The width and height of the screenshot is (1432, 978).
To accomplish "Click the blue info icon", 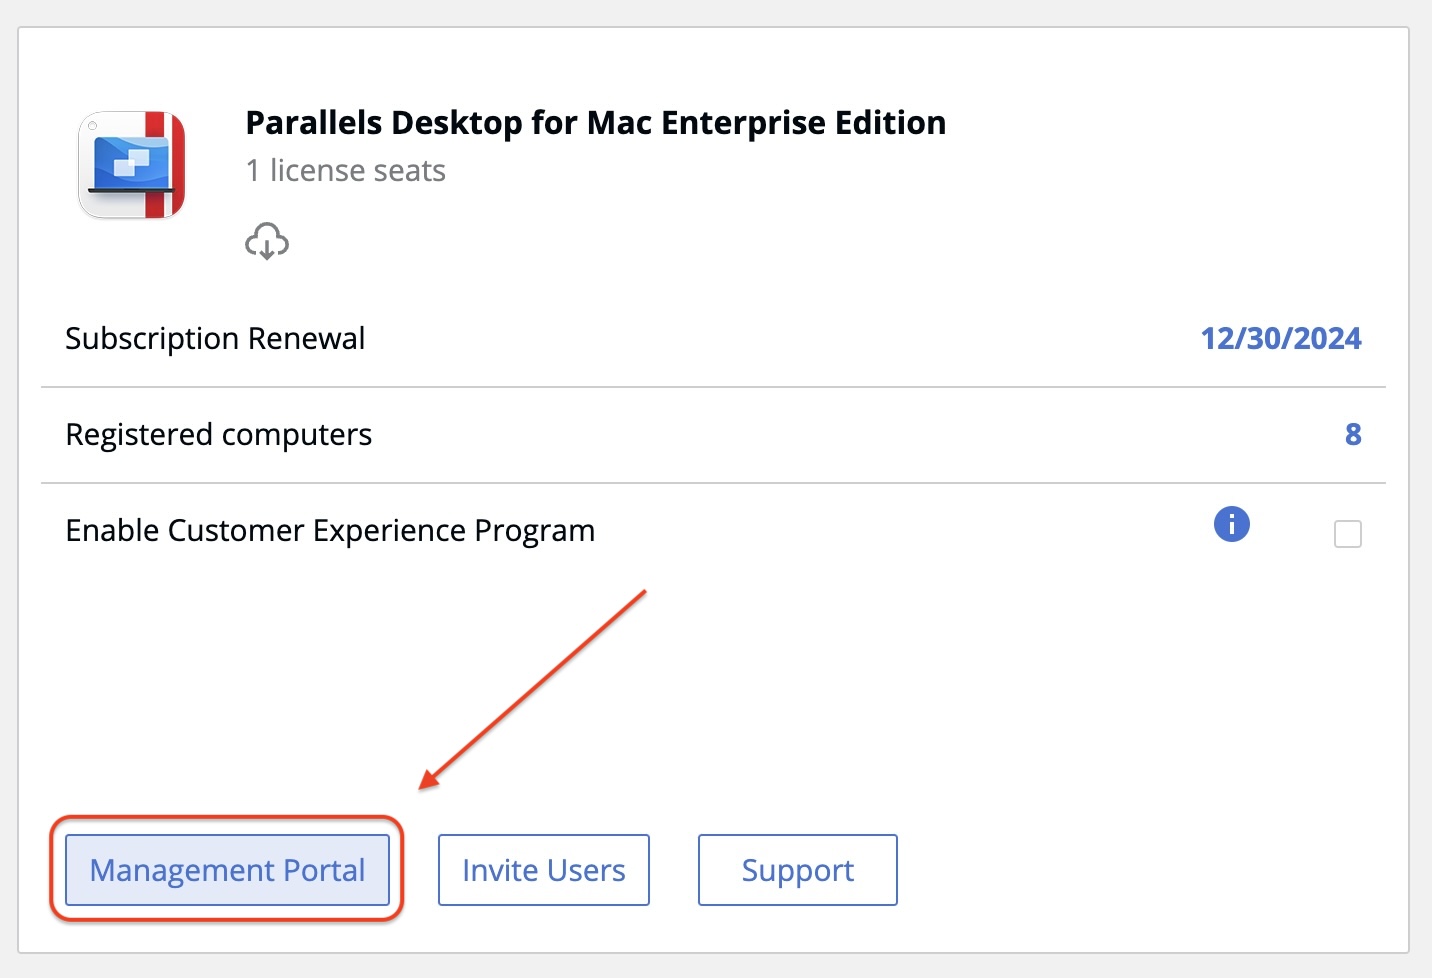I will point(1231,523).
